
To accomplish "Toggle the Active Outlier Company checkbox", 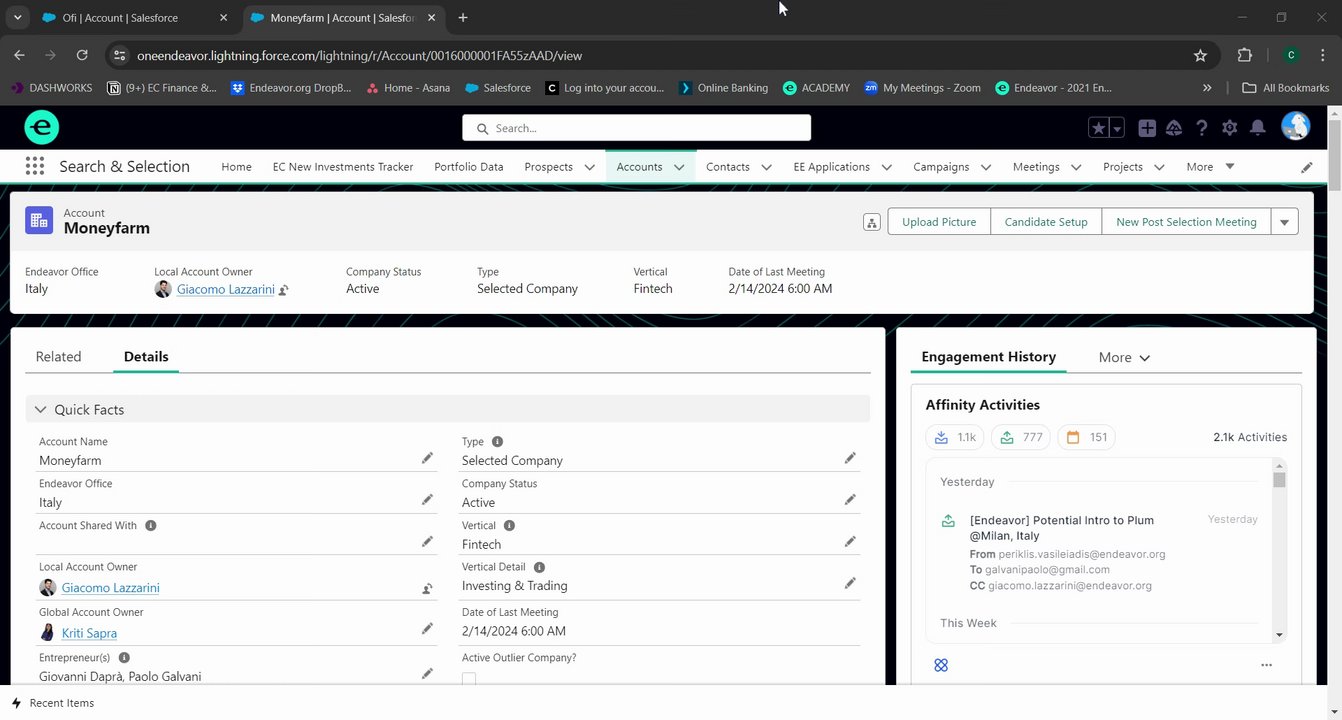I will coord(469,679).
